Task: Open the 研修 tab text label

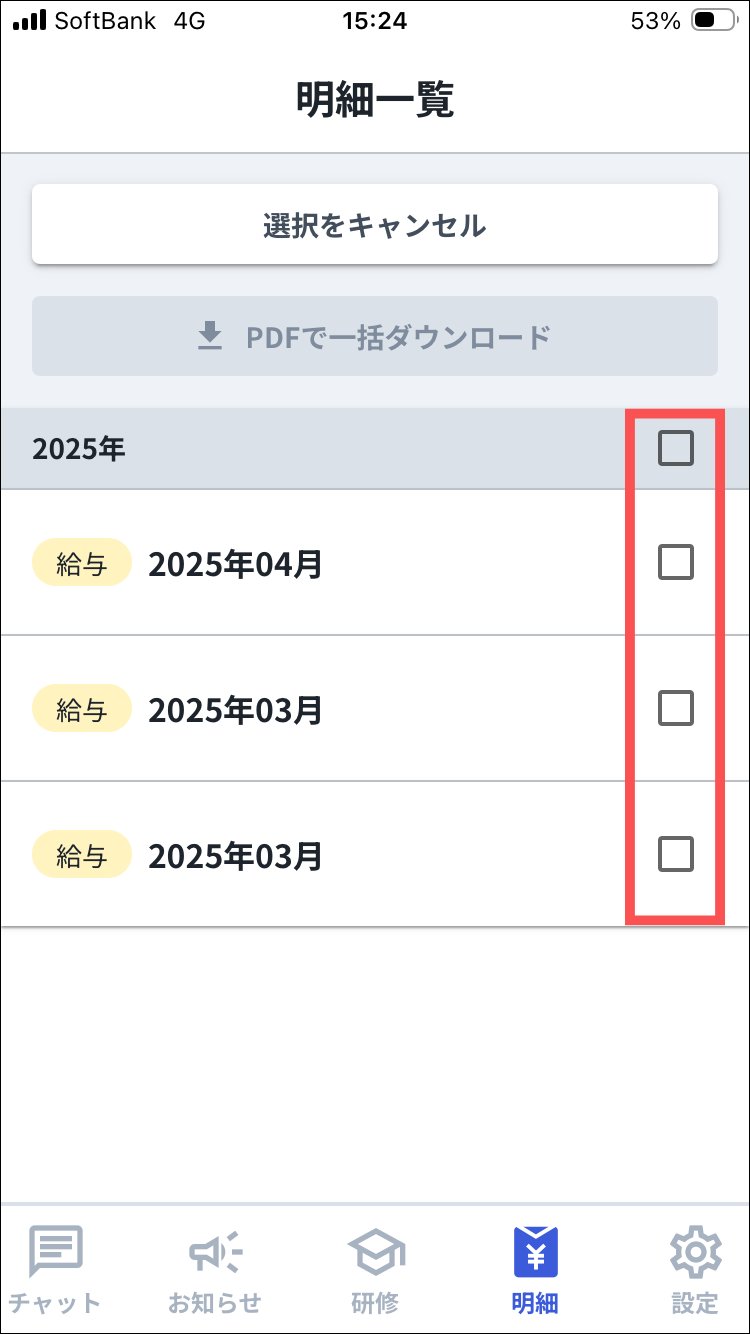Action: tap(375, 1303)
